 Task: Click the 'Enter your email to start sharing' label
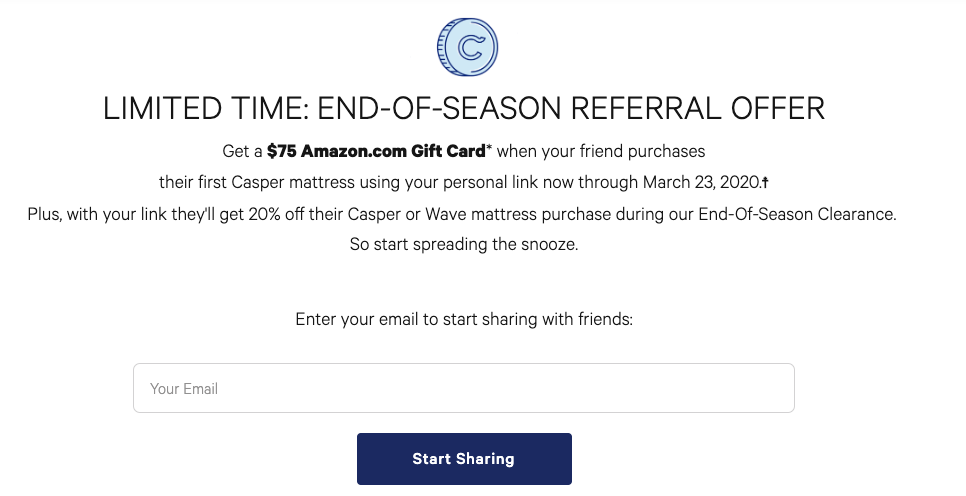coord(464,320)
